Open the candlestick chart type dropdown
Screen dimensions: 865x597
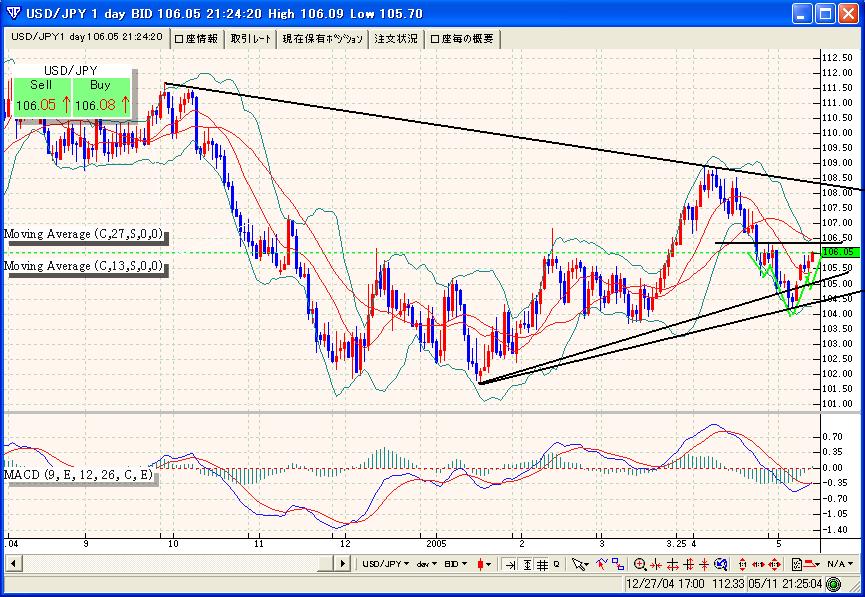(484, 564)
